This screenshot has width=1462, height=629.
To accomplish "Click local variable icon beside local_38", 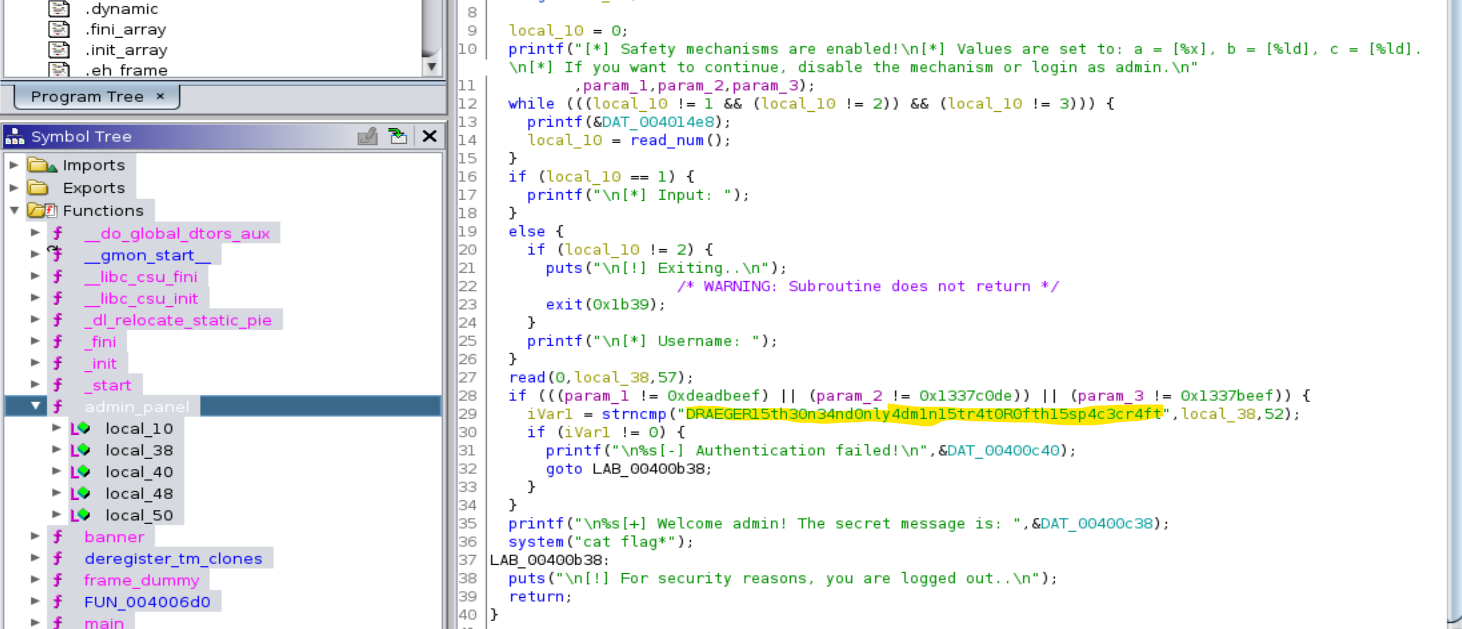I will pyautogui.click(x=80, y=450).
